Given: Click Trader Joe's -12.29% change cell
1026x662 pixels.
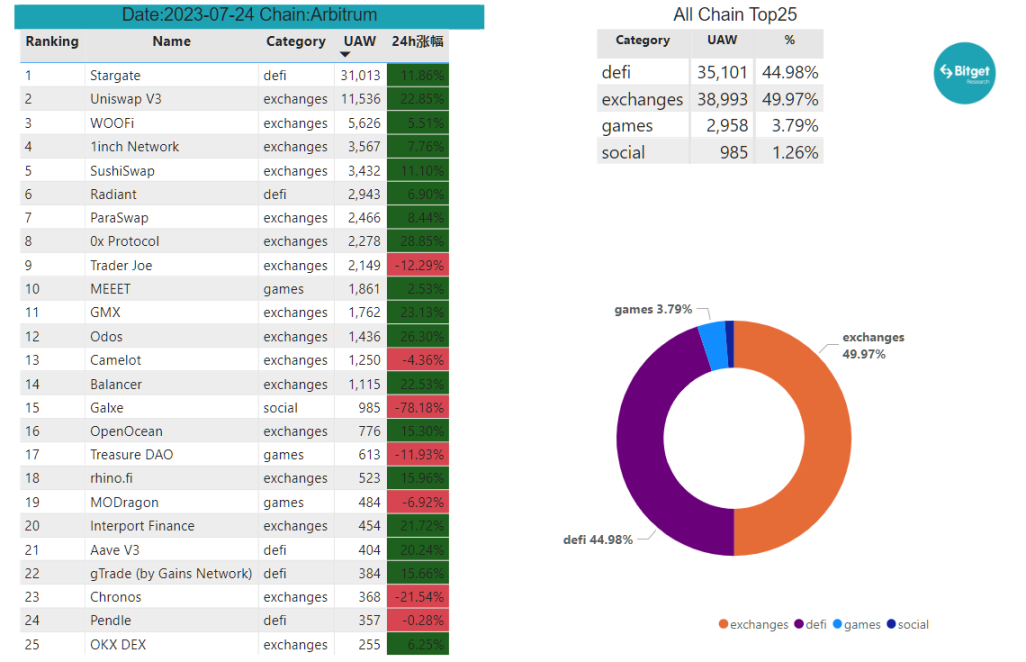Looking at the screenshot, I should (418, 266).
